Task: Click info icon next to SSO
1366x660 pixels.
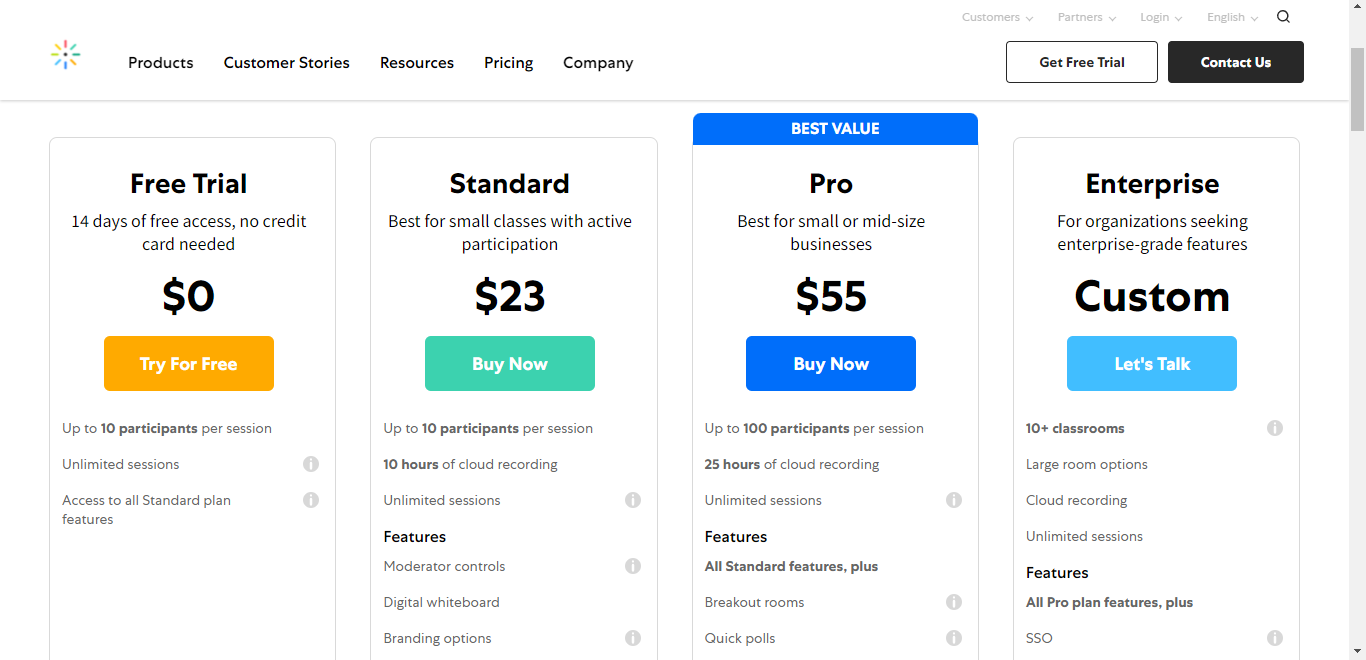Action: pyautogui.click(x=1275, y=638)
